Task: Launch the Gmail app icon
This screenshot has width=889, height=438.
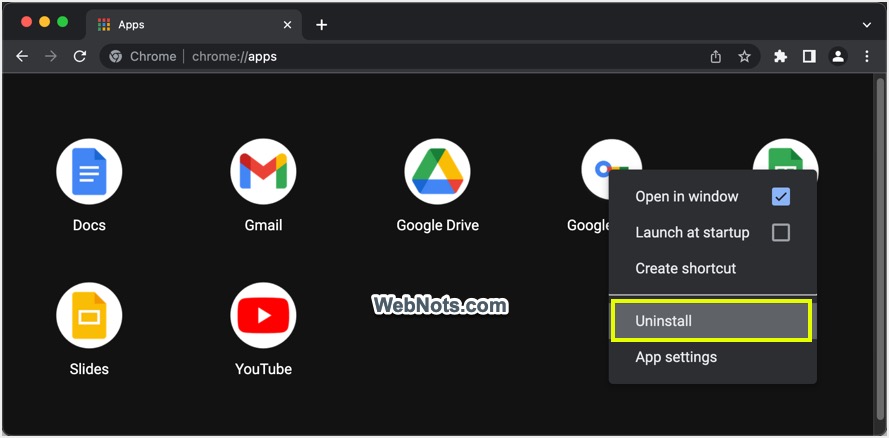Action: (x=263, y=172)
